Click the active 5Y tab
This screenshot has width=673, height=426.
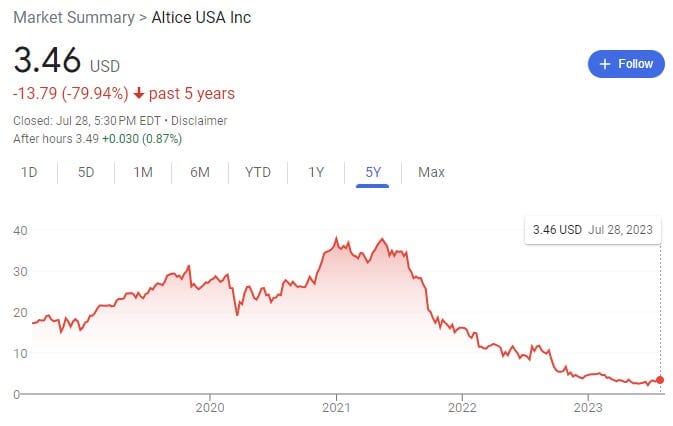click(x=373, y=172)
